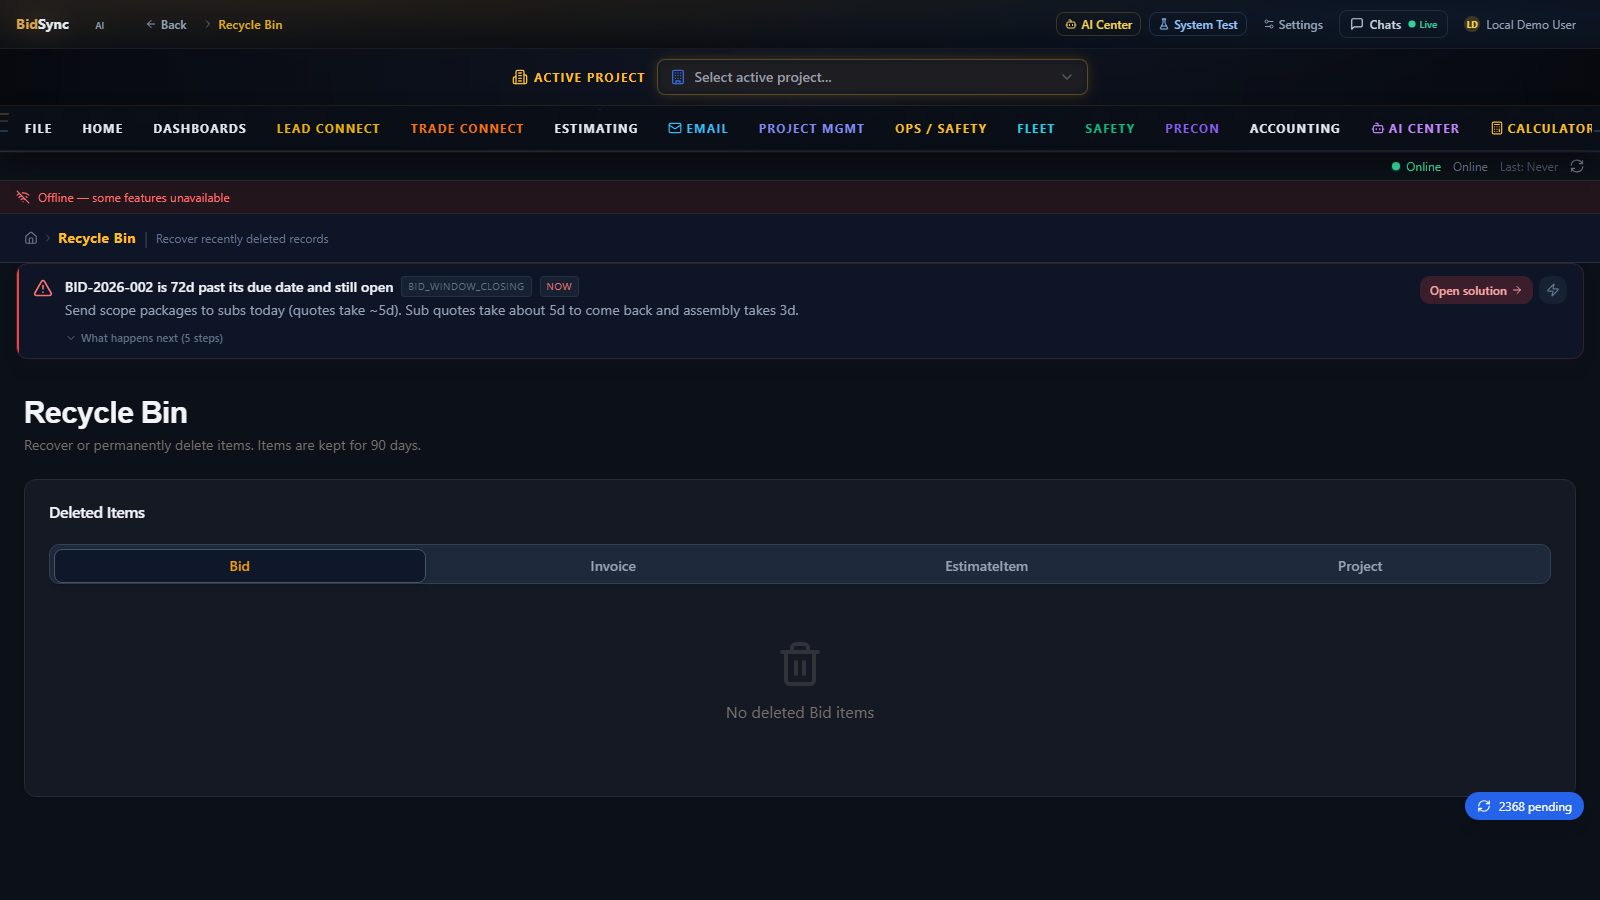Click the home icon in breadcrumb
The image size is (1600, 900).
pyautogui.click(x=31, y=238)
